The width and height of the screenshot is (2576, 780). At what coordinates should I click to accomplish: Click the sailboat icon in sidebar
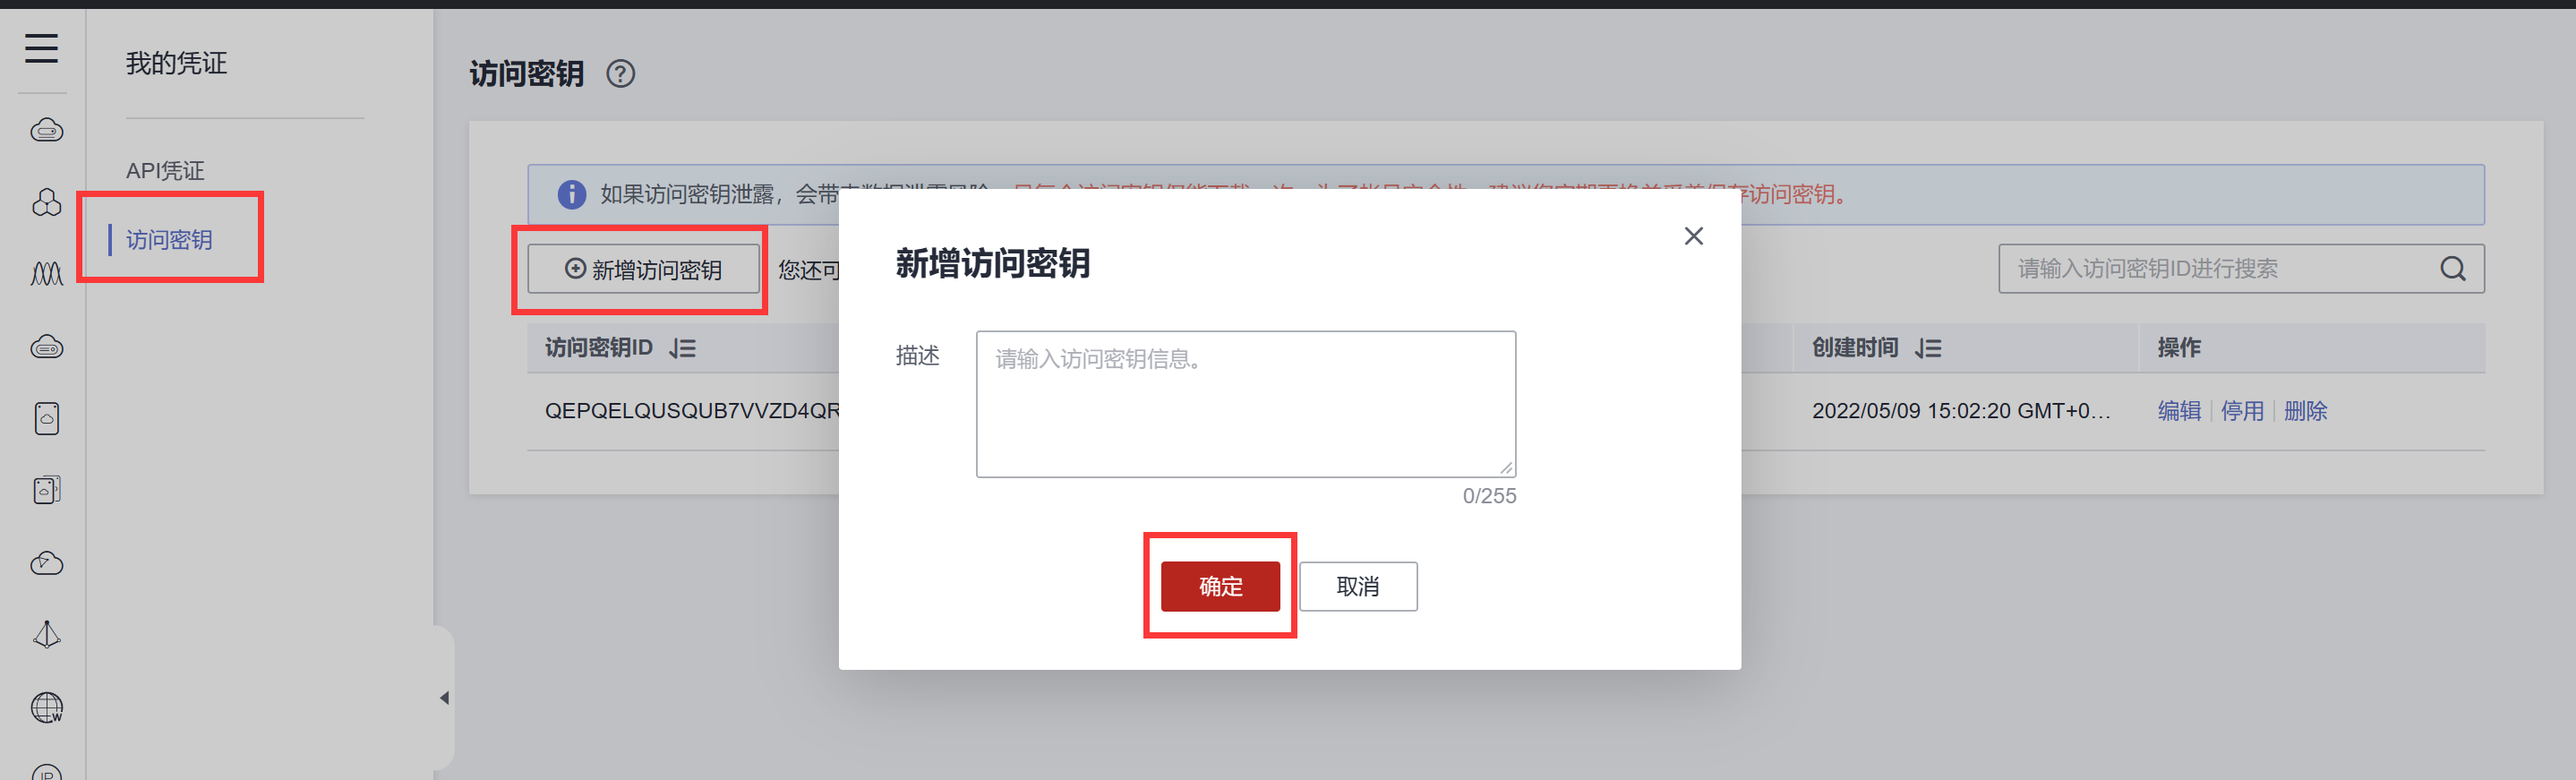coord(46,635)
